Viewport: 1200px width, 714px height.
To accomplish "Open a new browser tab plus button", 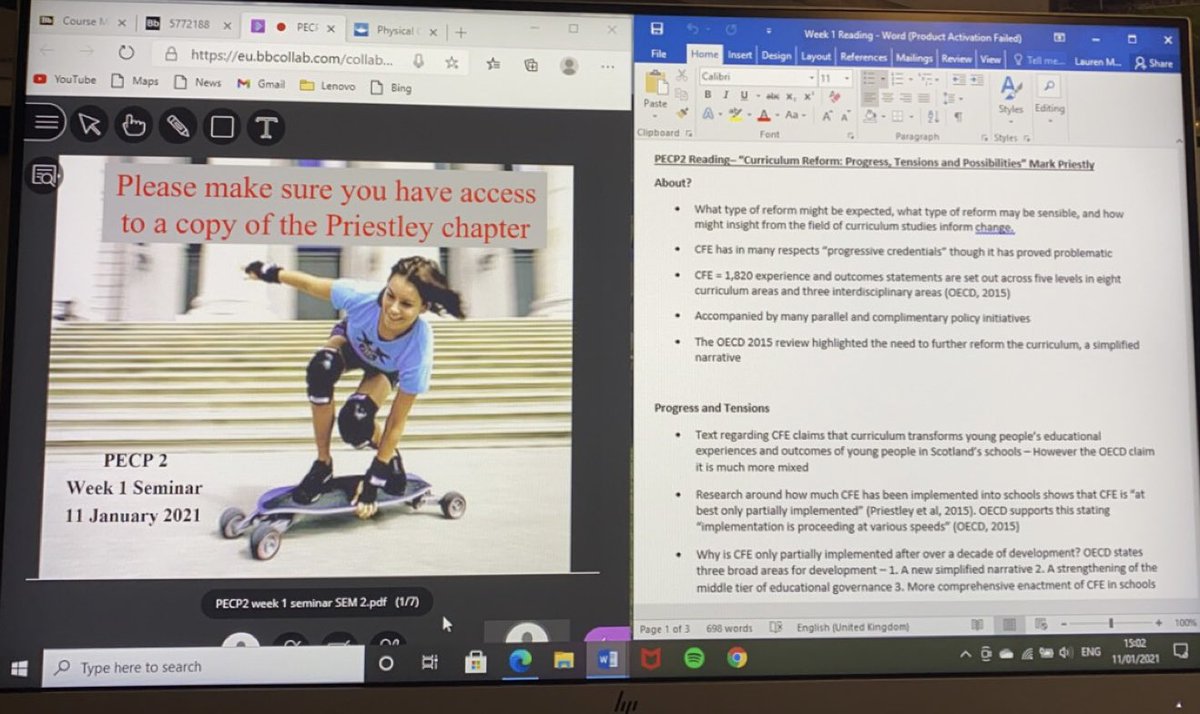I will [461, 32].
